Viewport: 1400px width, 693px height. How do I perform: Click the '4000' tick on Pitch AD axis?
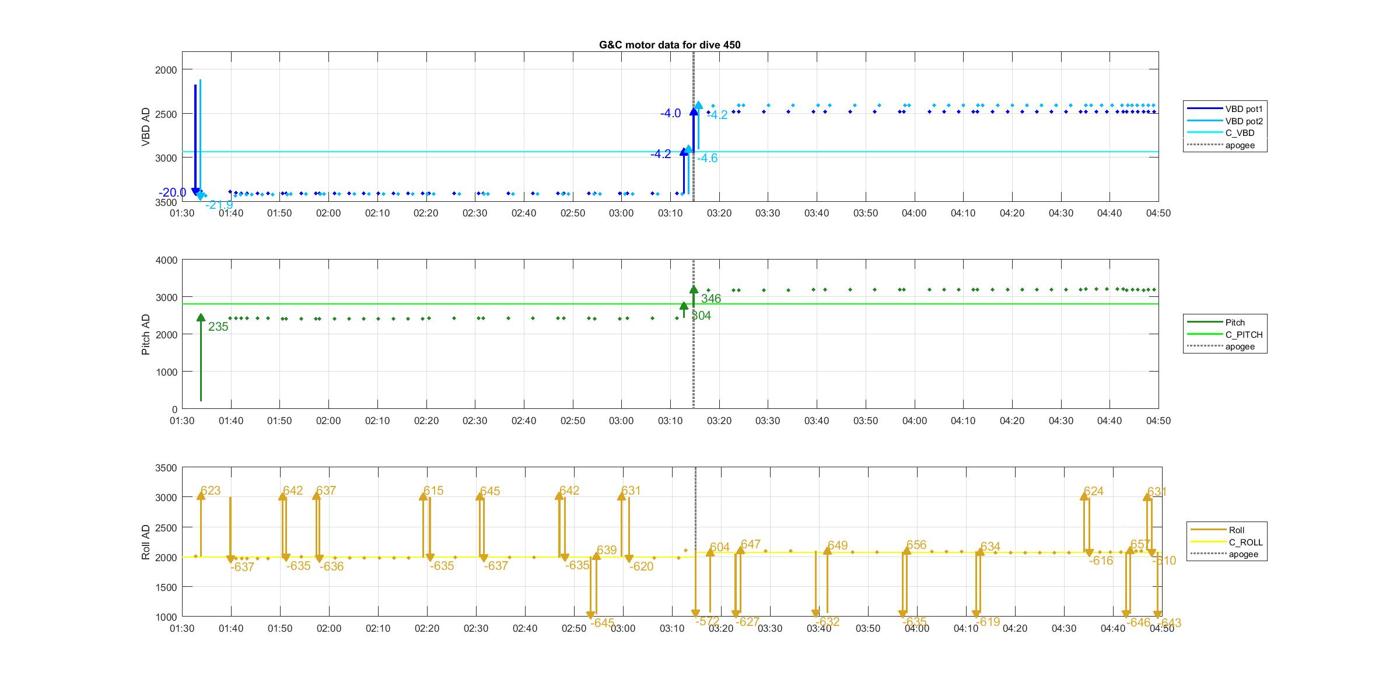(x=166, y=261)
